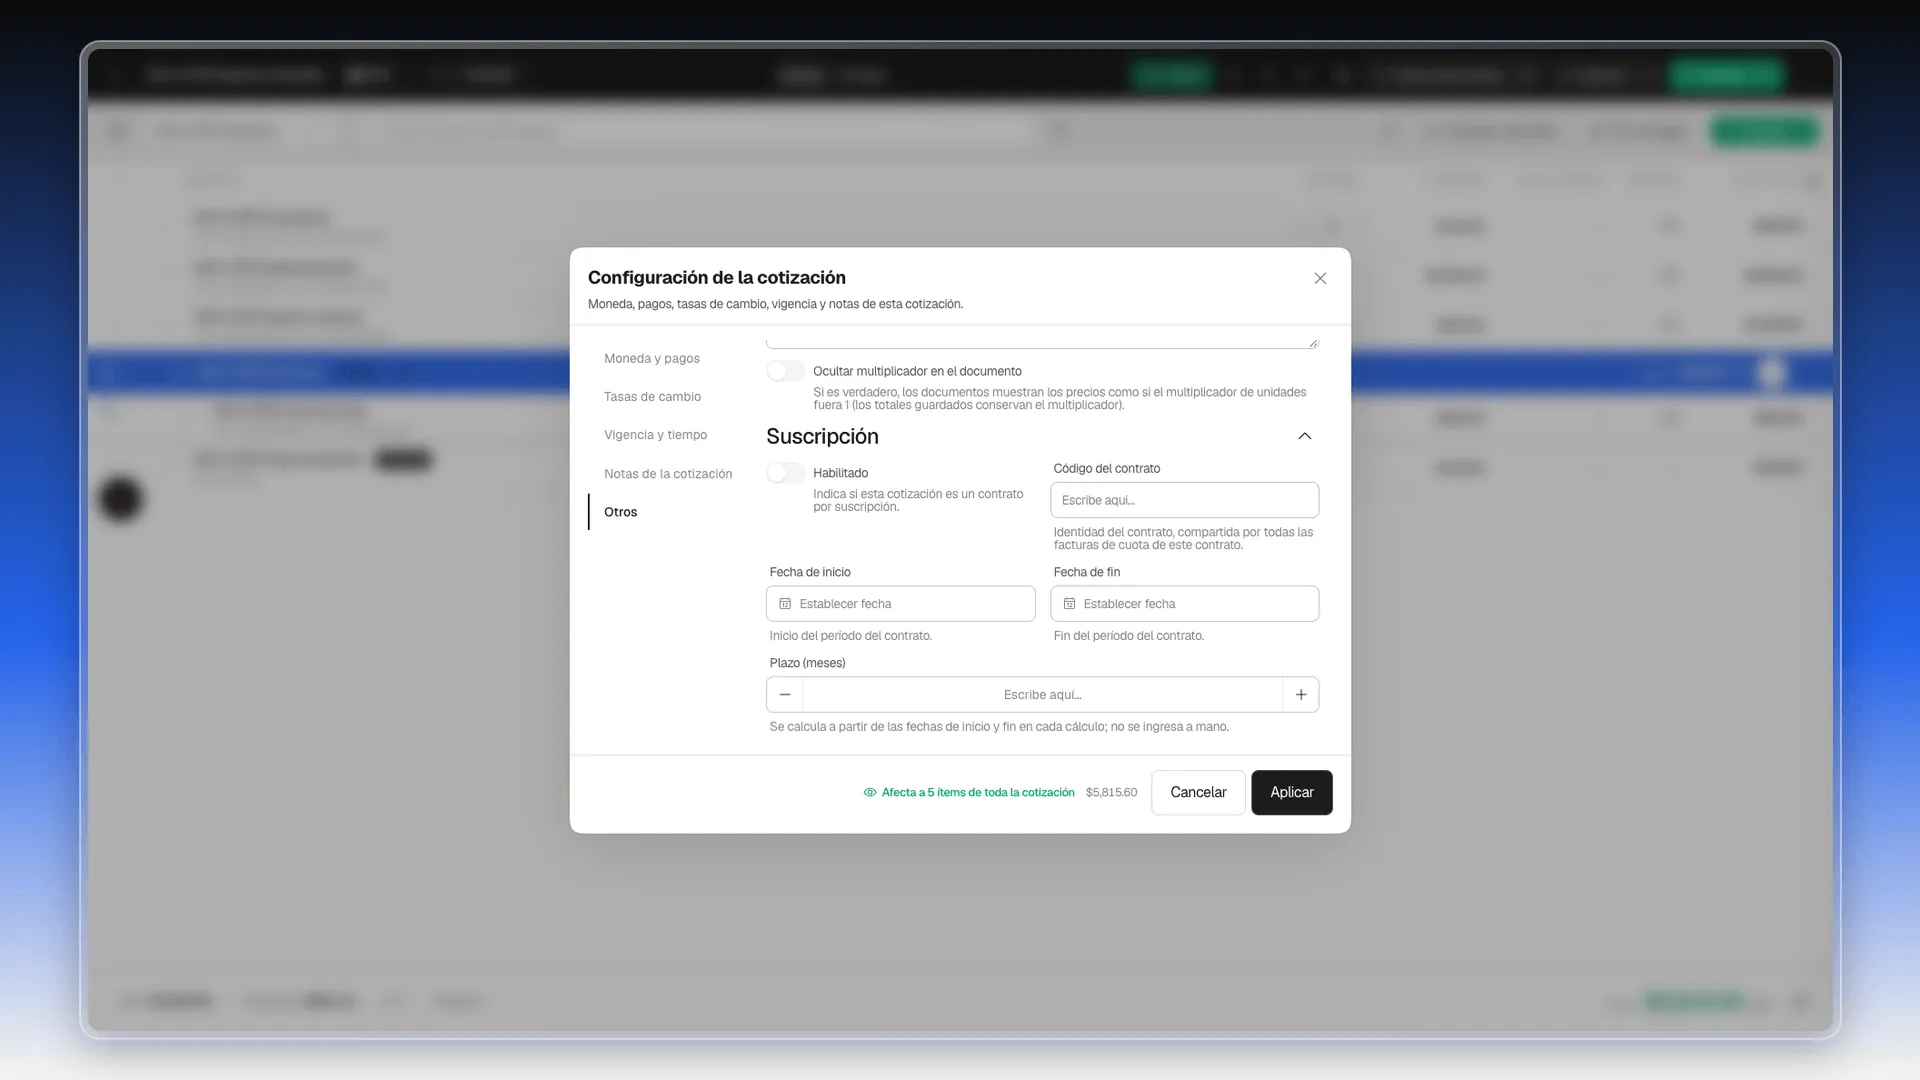This screenshot has height=1080, width=1920.
Task: Click the Cancelar button
Action: pos(1198,792)
